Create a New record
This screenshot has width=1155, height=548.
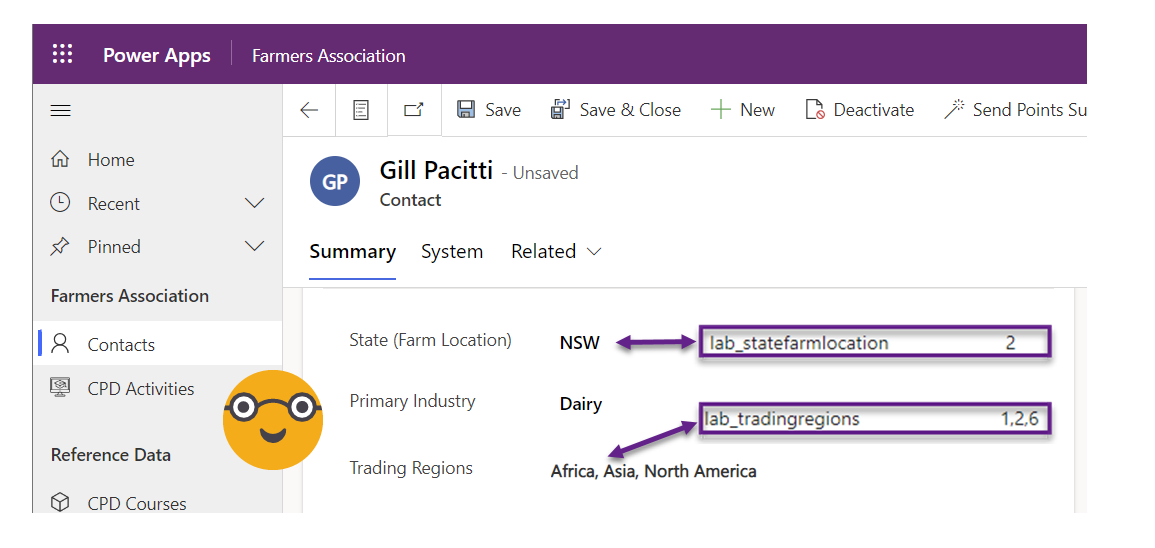(x=742, y=110)
